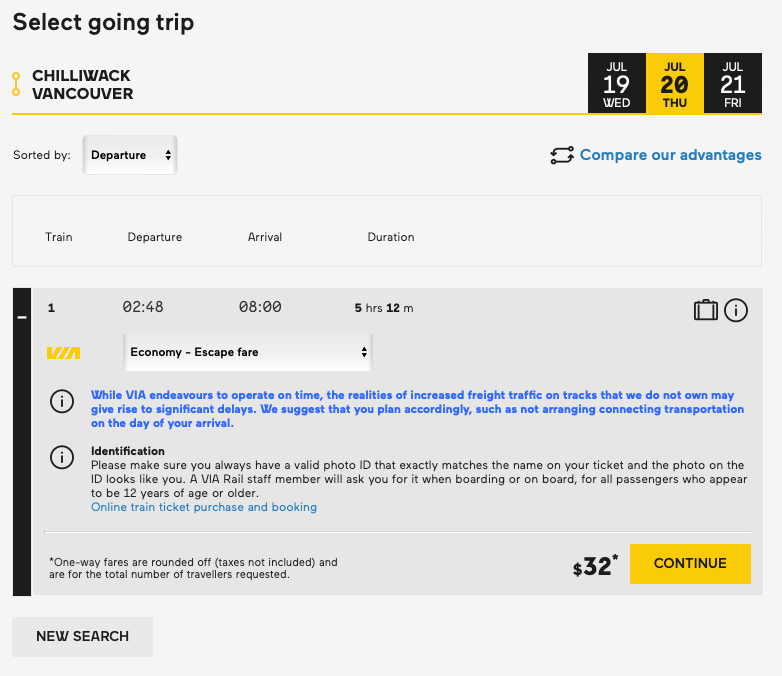782x676 pixels.
Task: Click the VIA Rail logo
Action: 64,353
